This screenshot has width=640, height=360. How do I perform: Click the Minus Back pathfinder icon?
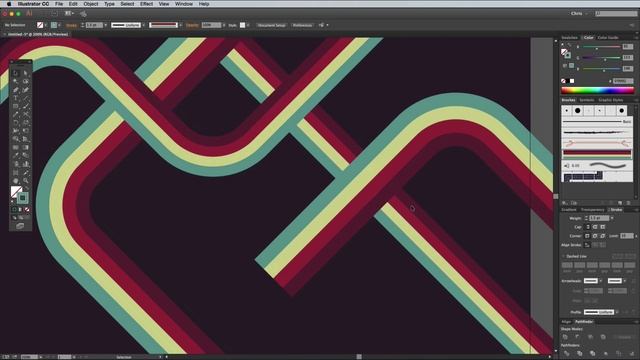[x=632, y=353]
